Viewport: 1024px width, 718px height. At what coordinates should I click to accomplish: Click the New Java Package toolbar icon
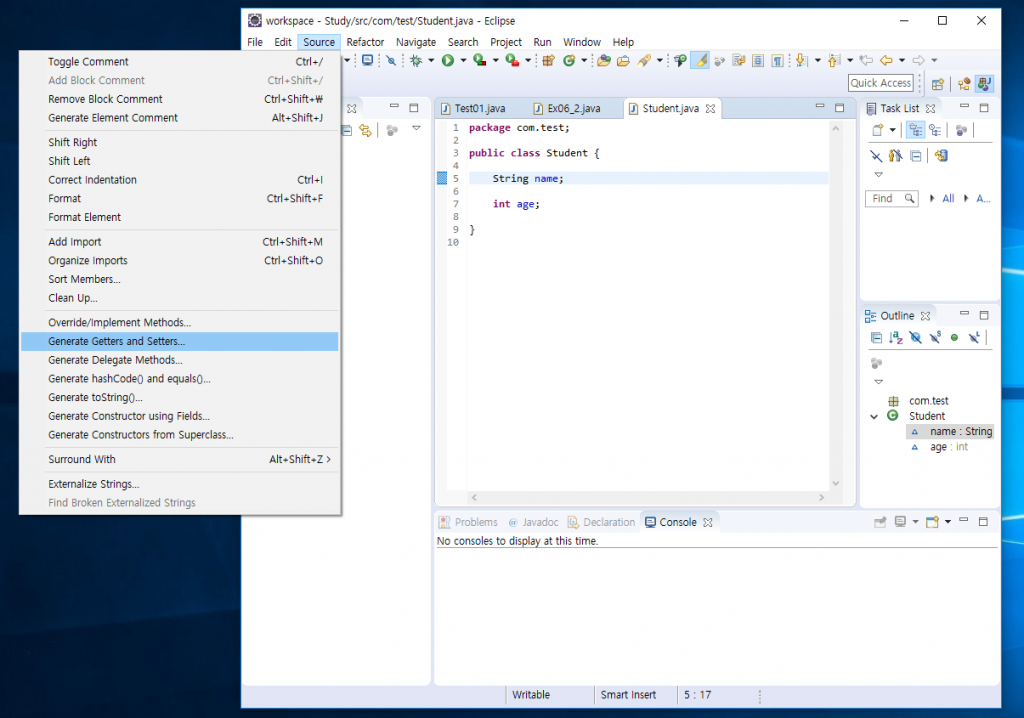point(547,61)
